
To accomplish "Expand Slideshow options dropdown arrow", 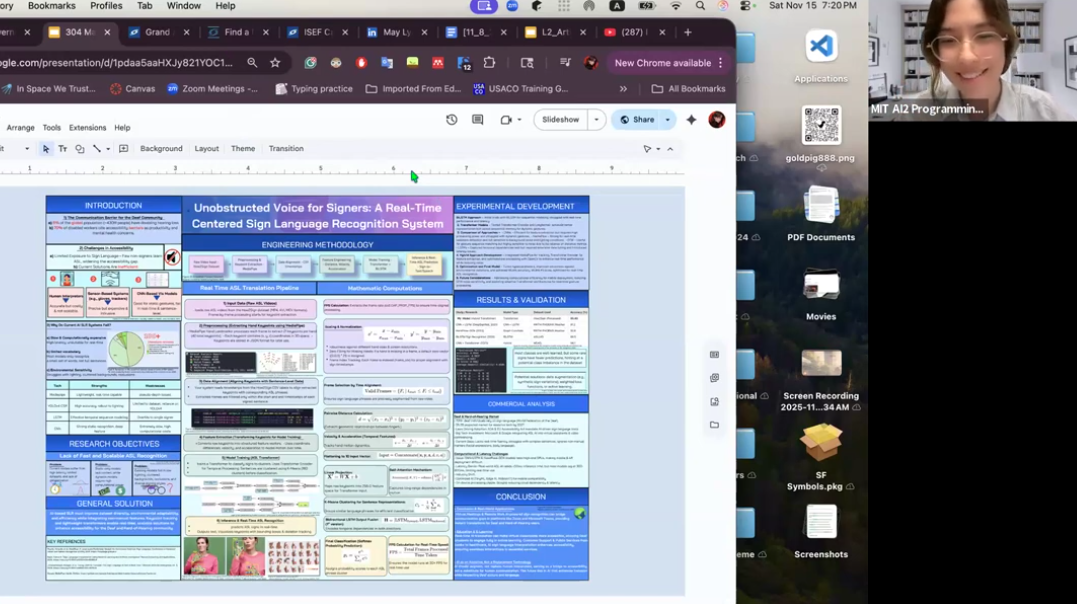I will point(596,120).
